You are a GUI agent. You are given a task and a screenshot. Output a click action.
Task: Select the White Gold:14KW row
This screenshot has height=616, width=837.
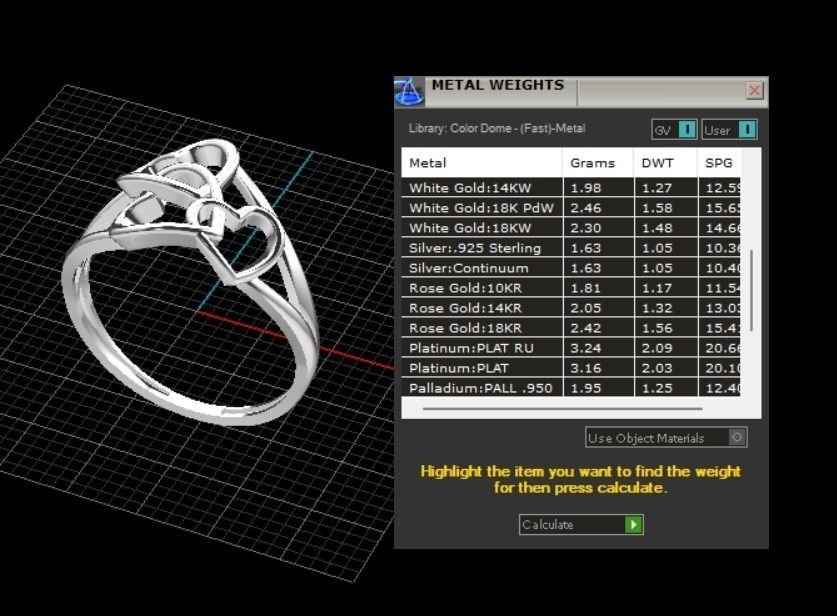(x=571, y=188)
